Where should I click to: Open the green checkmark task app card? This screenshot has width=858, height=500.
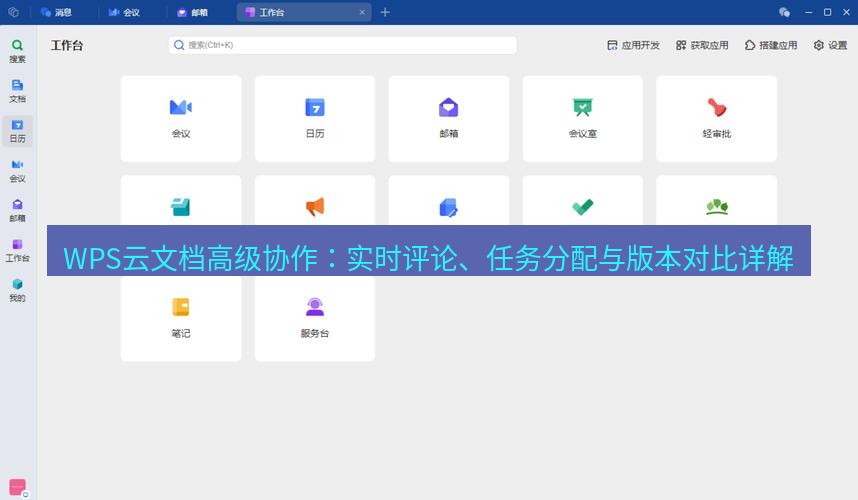point(583,201)
